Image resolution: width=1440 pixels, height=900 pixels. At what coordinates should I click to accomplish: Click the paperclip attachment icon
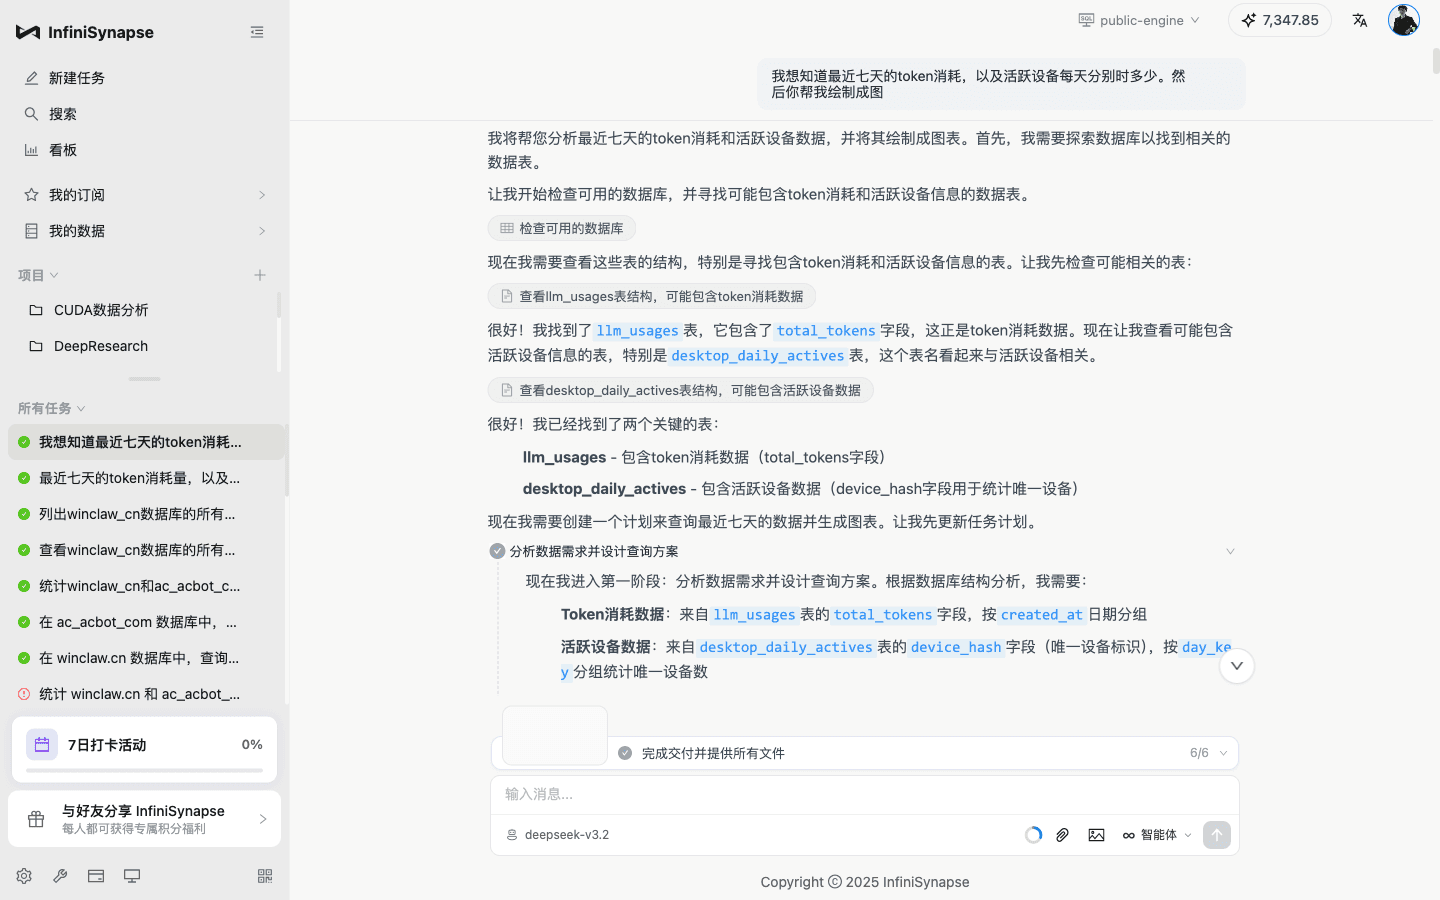click(1062, 834)
